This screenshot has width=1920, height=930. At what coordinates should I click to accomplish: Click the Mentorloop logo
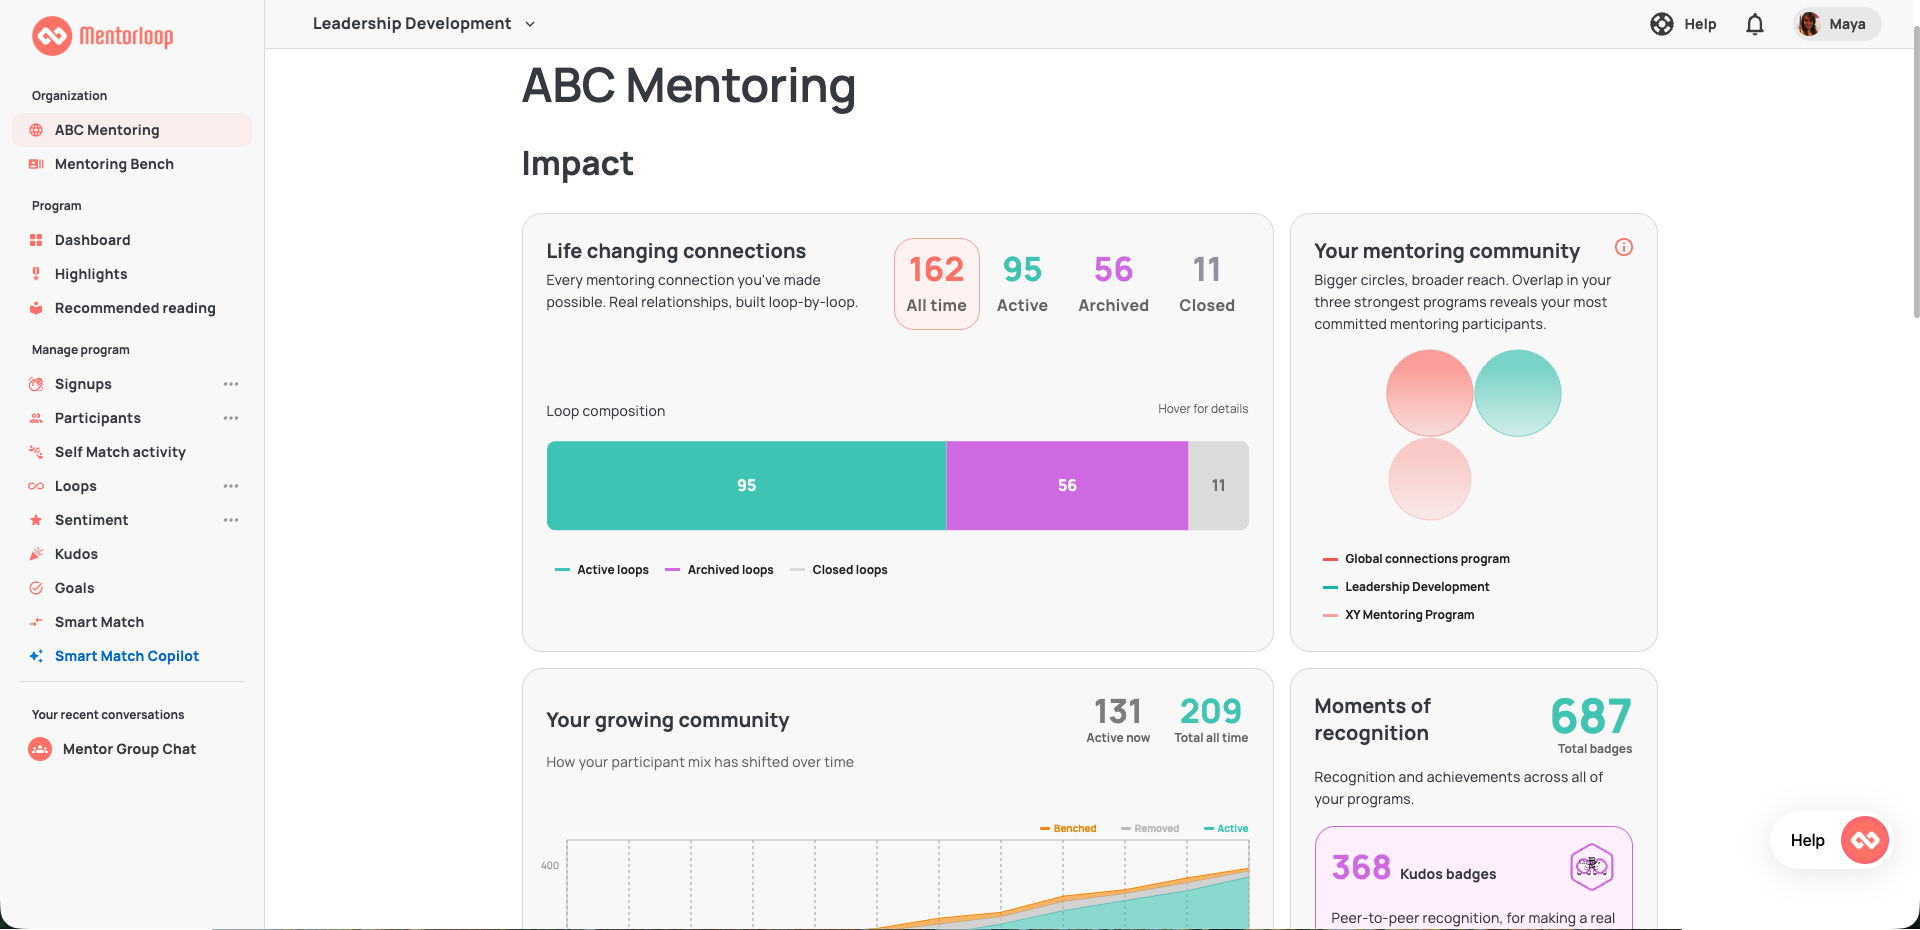coord(103,36)
